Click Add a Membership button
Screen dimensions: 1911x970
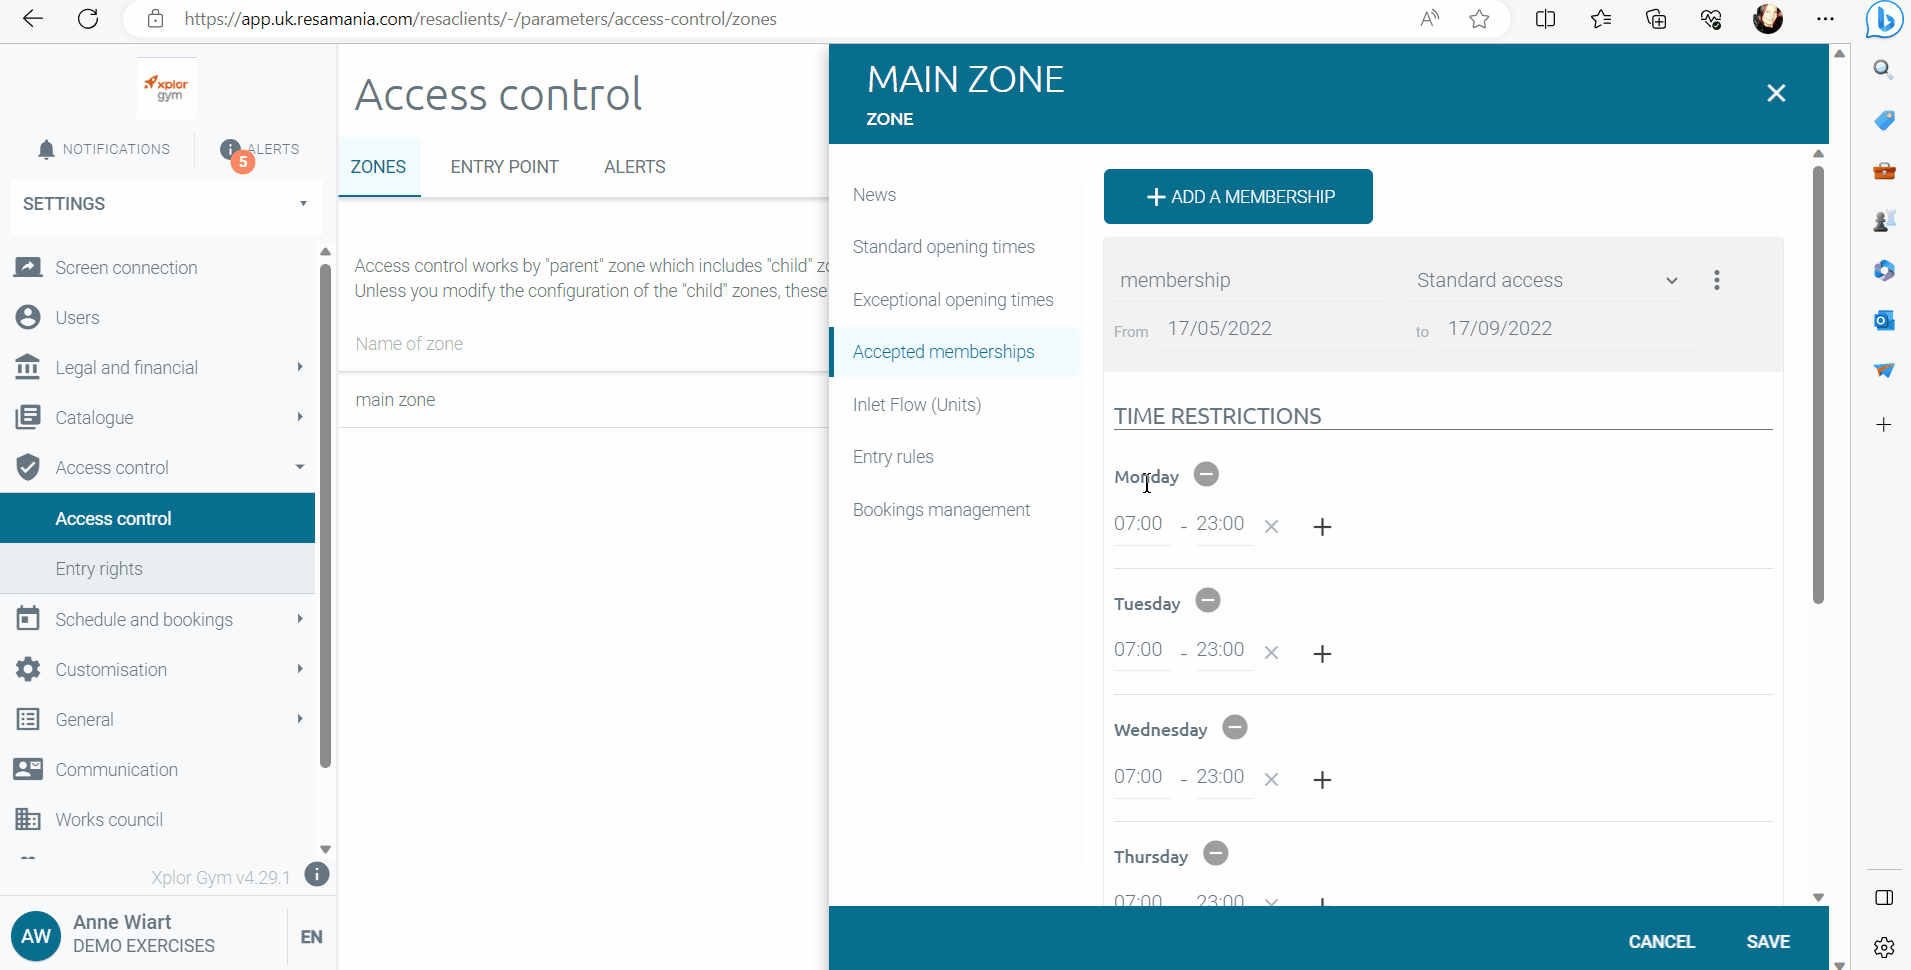pyautogui.click(x=1237, y=197)
